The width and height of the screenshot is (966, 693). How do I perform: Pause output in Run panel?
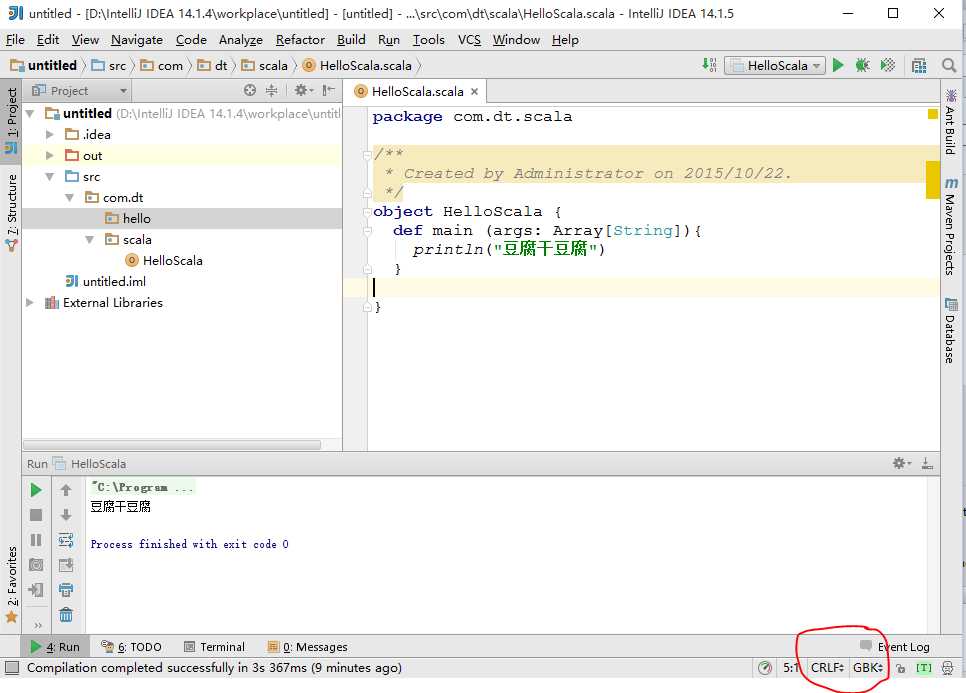point(36,540)
